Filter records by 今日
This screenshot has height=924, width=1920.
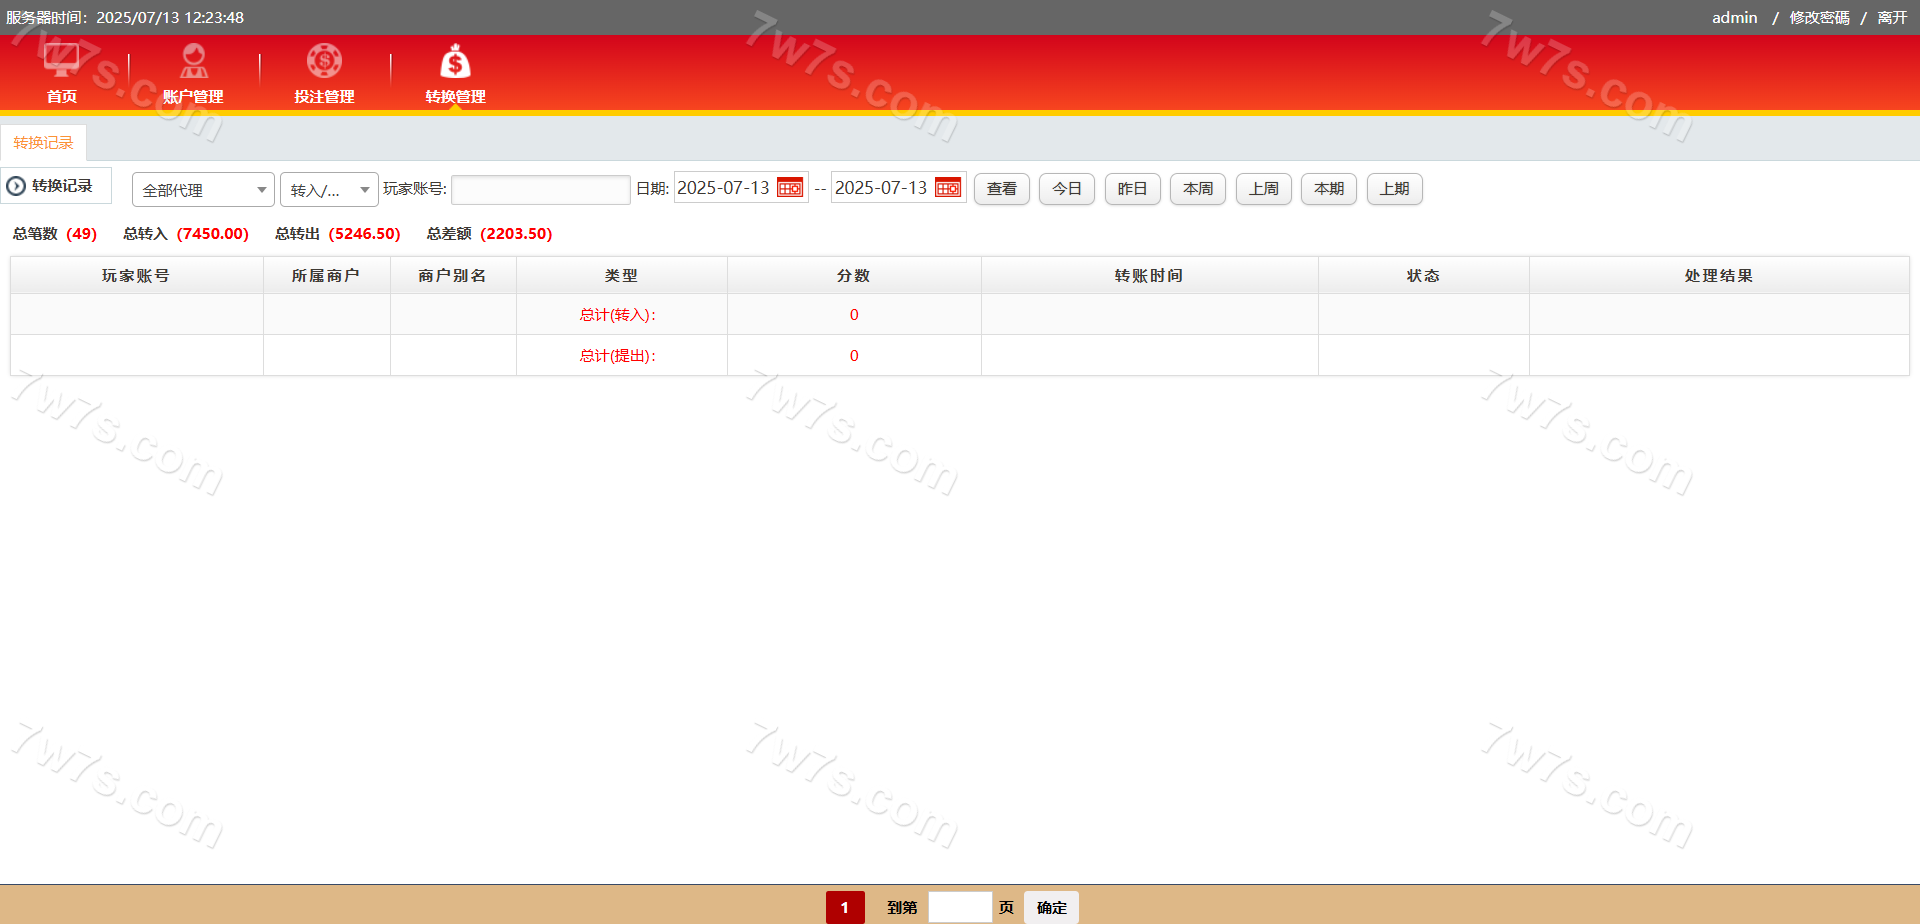coord(1067,189)
